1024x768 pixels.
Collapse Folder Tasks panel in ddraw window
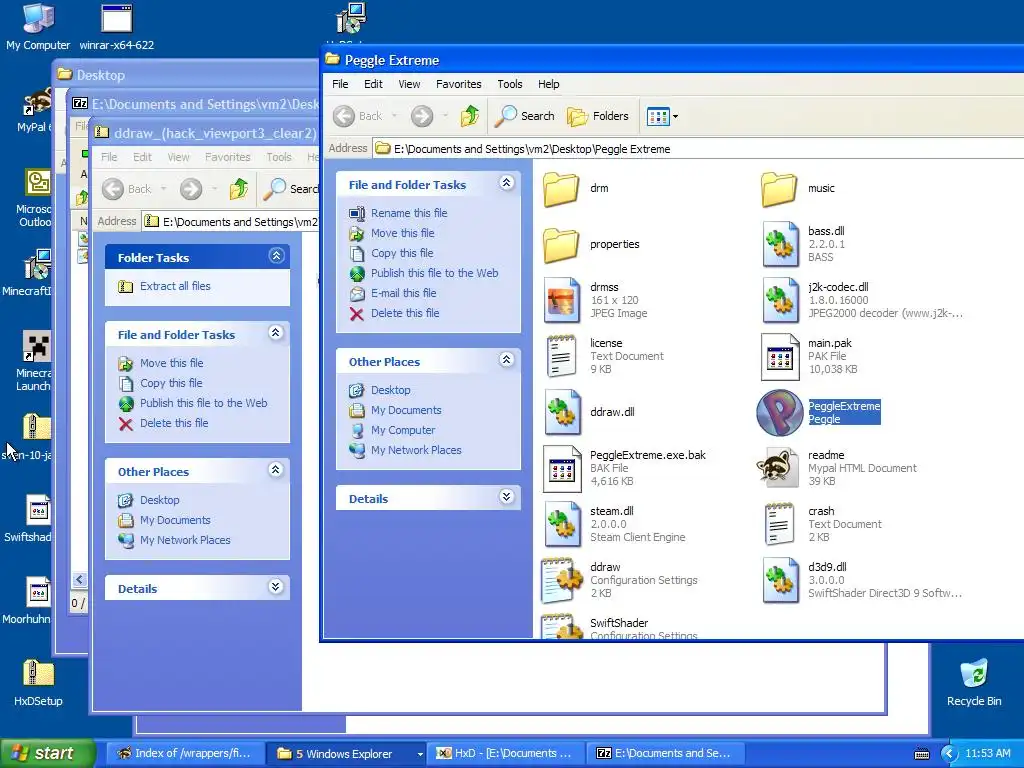tap(276, 255)
